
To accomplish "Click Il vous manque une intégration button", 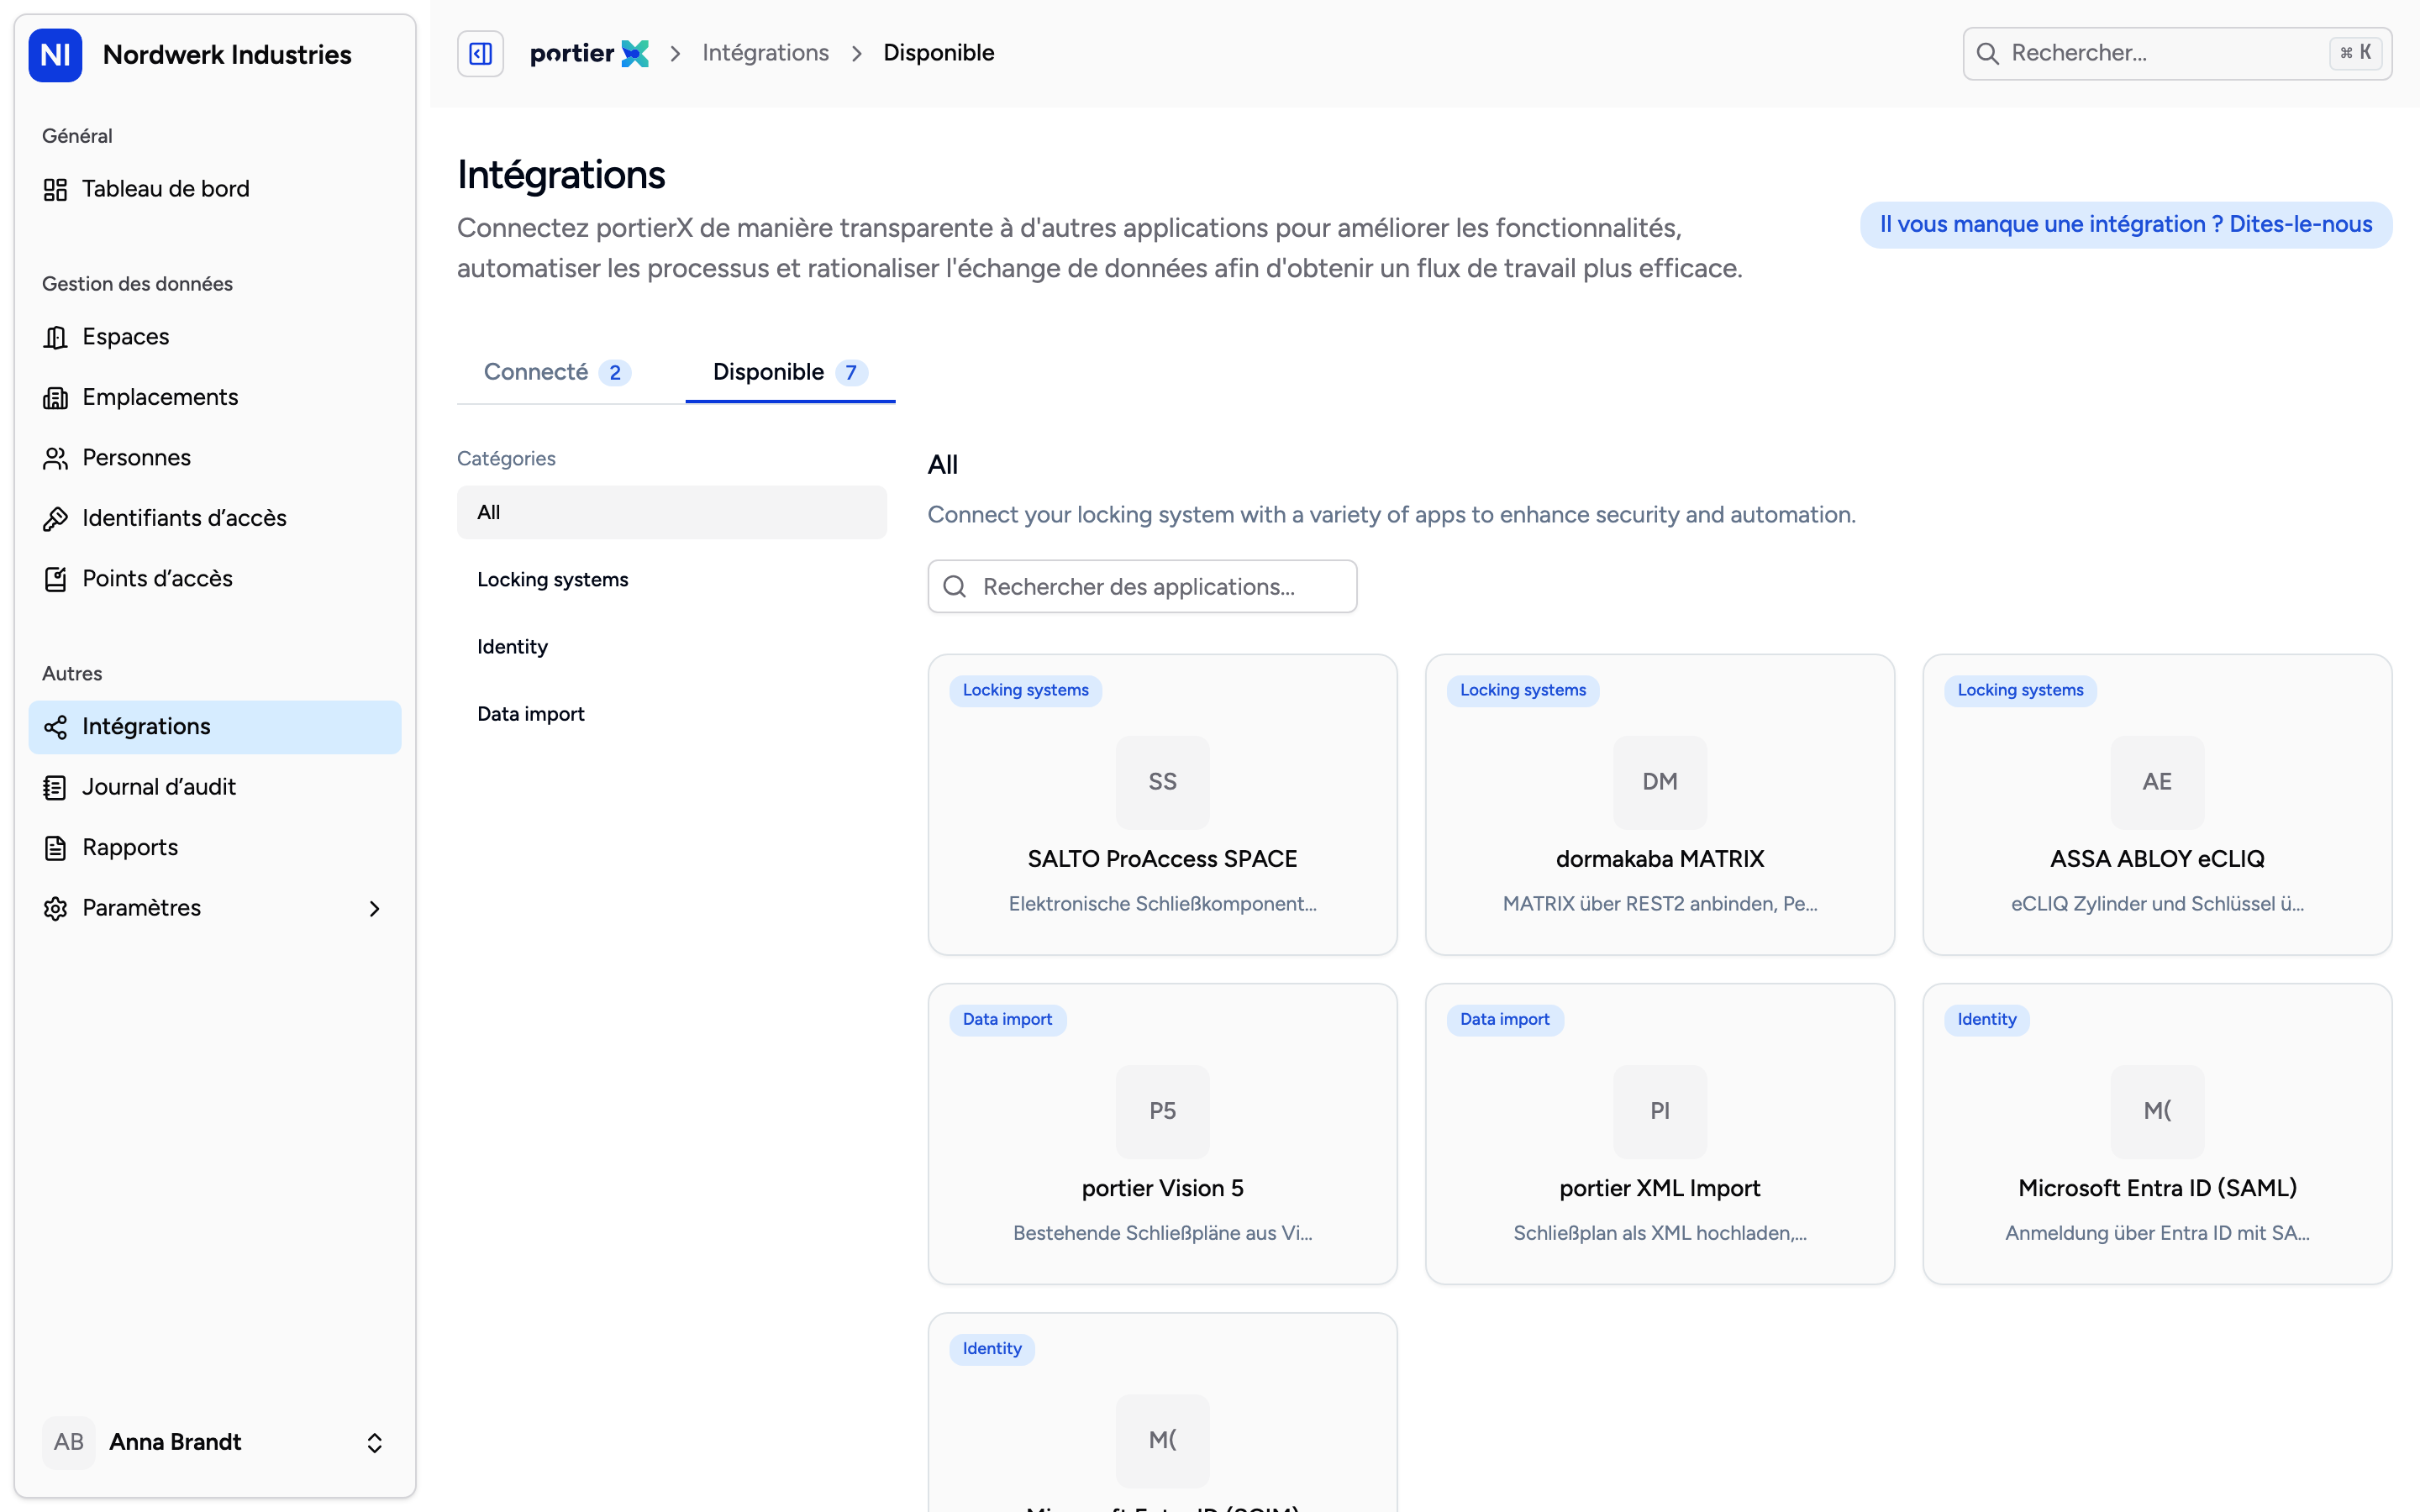I will (x=2126, y=224).
